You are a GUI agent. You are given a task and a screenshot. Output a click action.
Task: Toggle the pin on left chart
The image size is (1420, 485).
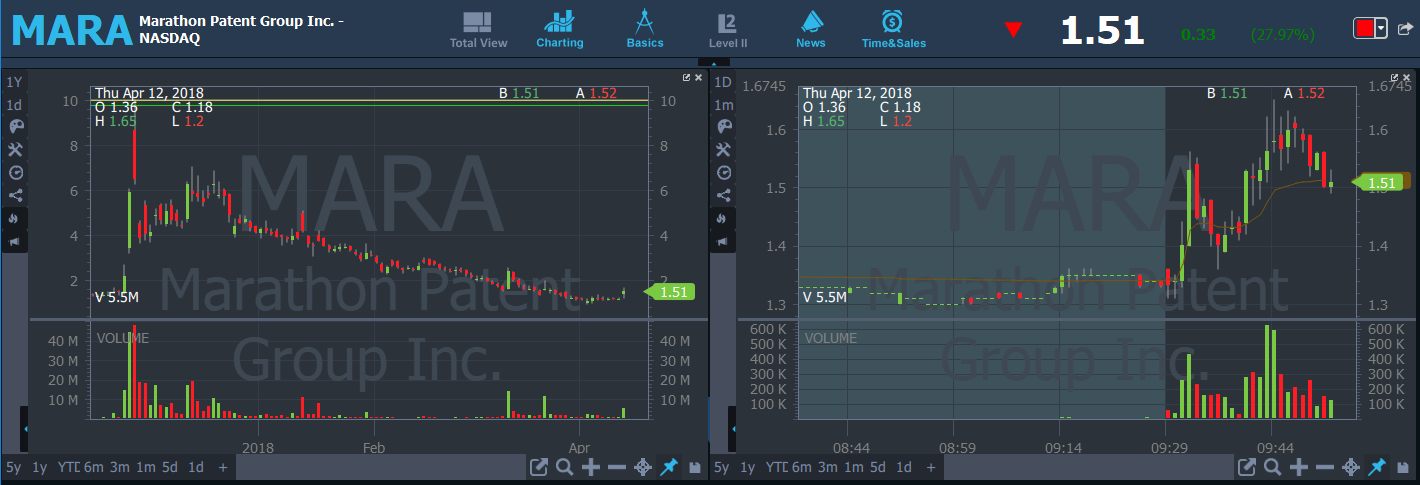click(x=669, y=467)
